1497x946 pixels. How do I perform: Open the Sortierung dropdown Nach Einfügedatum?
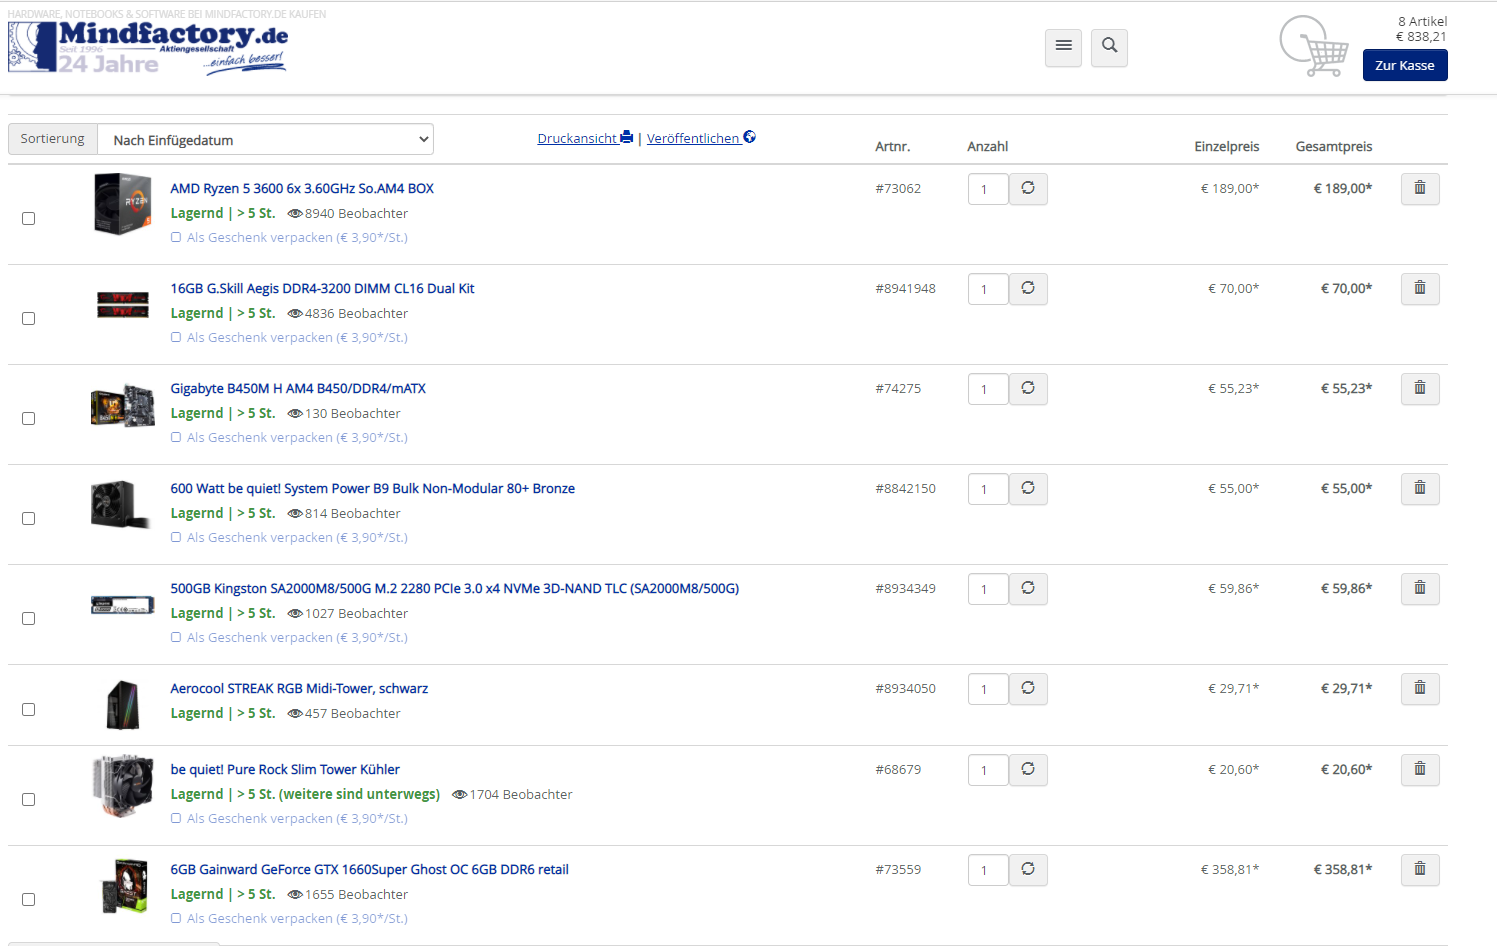point(265,139)
